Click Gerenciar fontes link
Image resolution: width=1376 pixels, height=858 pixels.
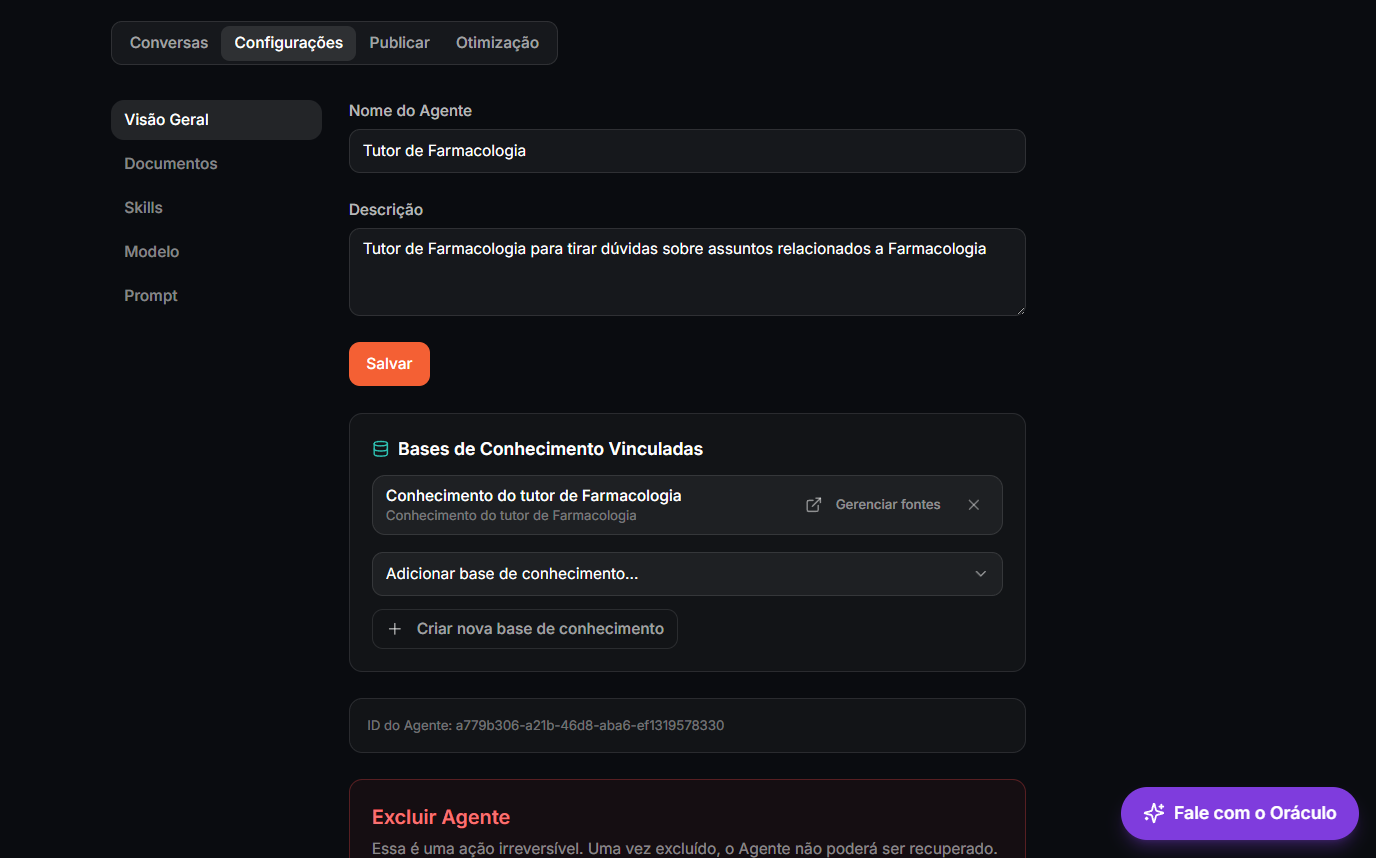(888, 505)
